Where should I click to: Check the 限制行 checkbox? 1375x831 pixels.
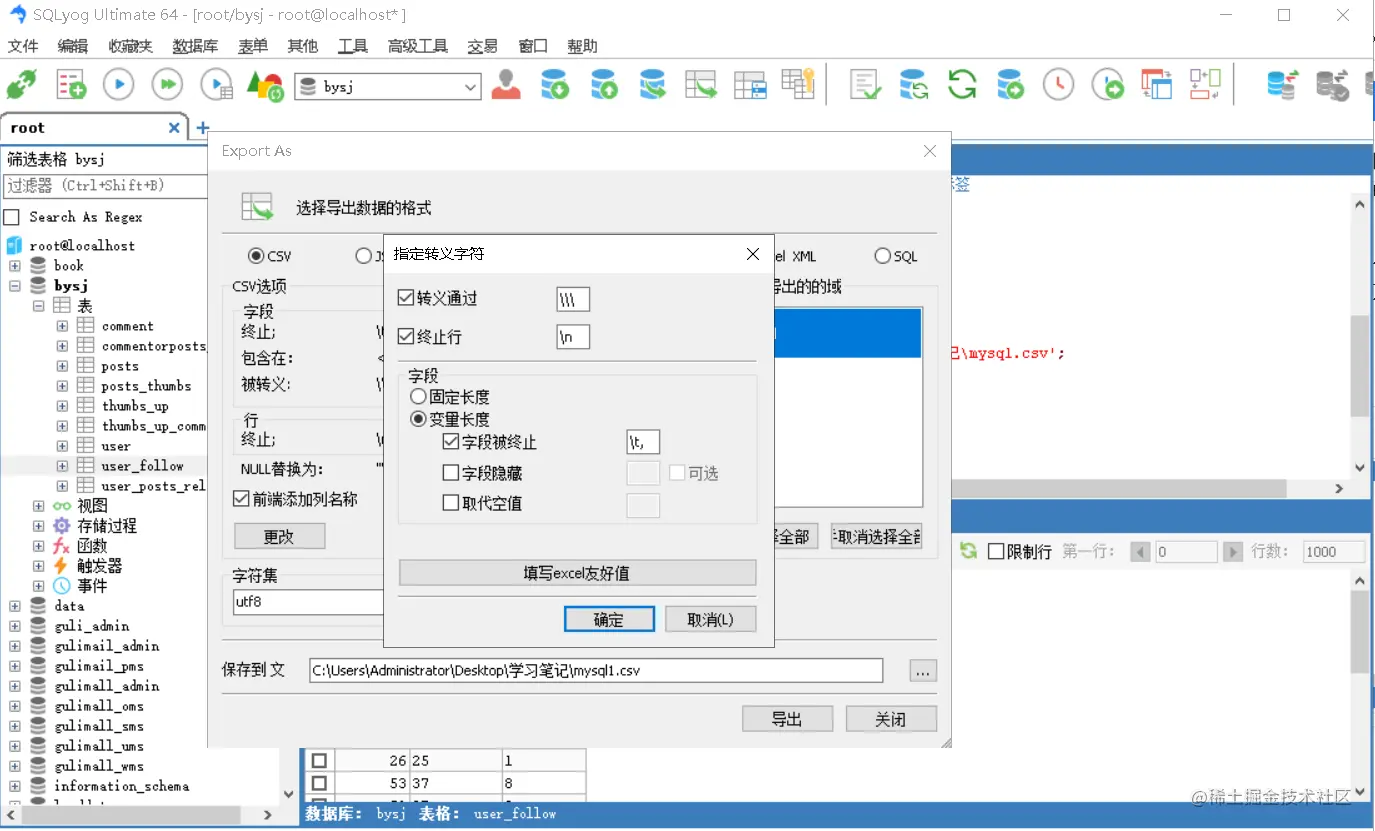coord(996,551)
